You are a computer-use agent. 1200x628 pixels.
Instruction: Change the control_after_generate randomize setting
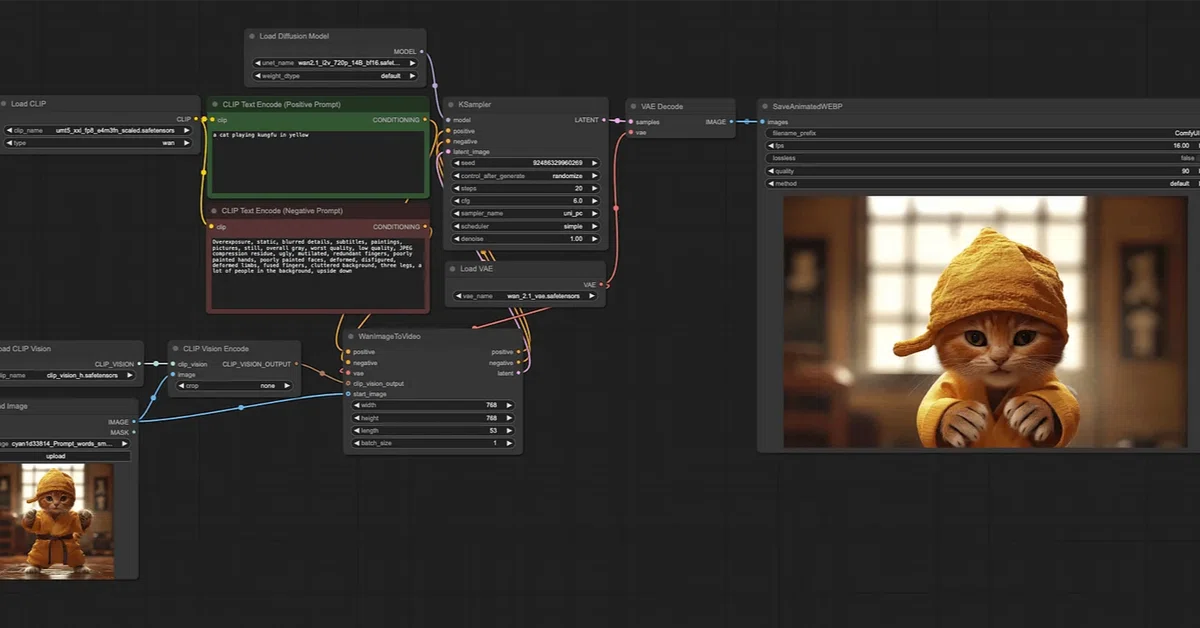[525, 175]
